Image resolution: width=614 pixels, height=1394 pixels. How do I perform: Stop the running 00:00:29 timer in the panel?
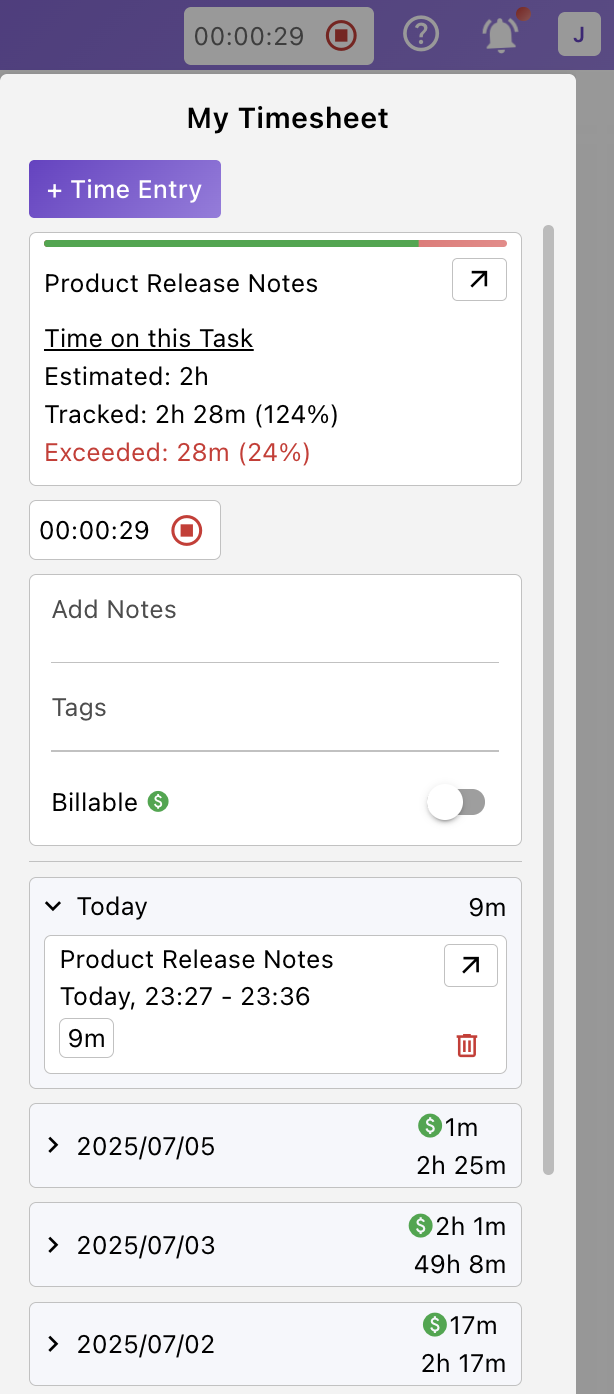(x=186, y=530)
